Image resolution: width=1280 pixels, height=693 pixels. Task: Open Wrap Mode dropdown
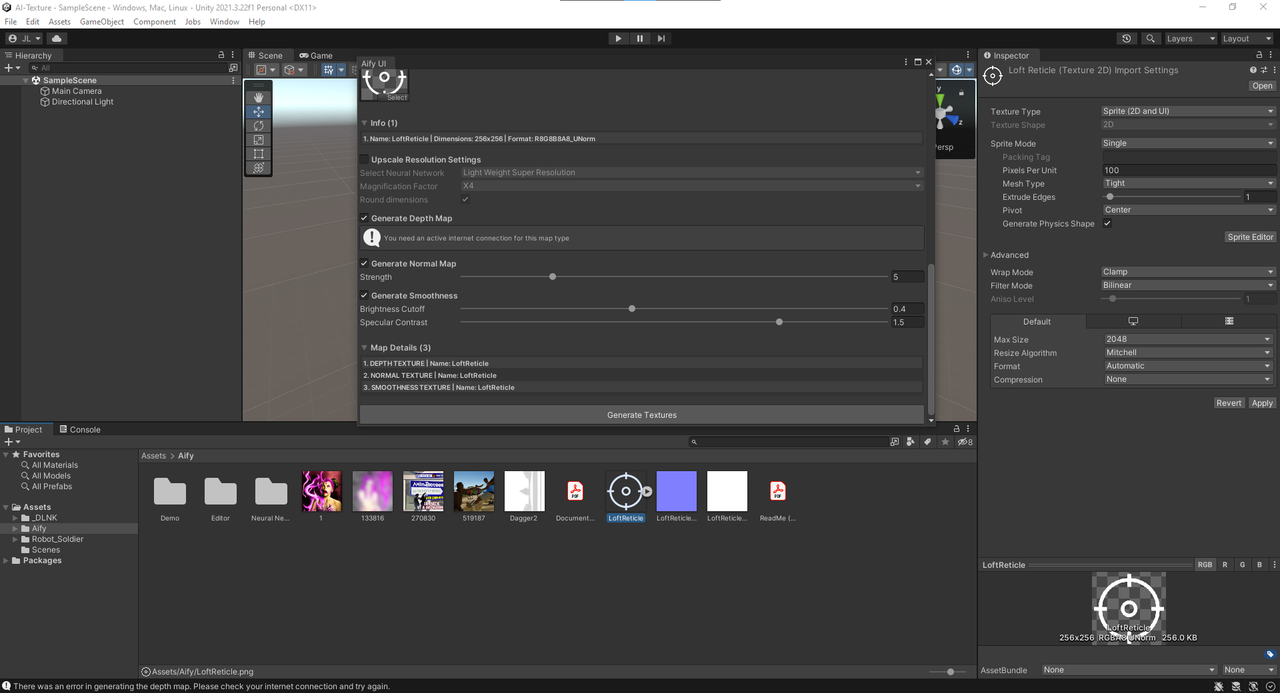[x=1188, y=272]
